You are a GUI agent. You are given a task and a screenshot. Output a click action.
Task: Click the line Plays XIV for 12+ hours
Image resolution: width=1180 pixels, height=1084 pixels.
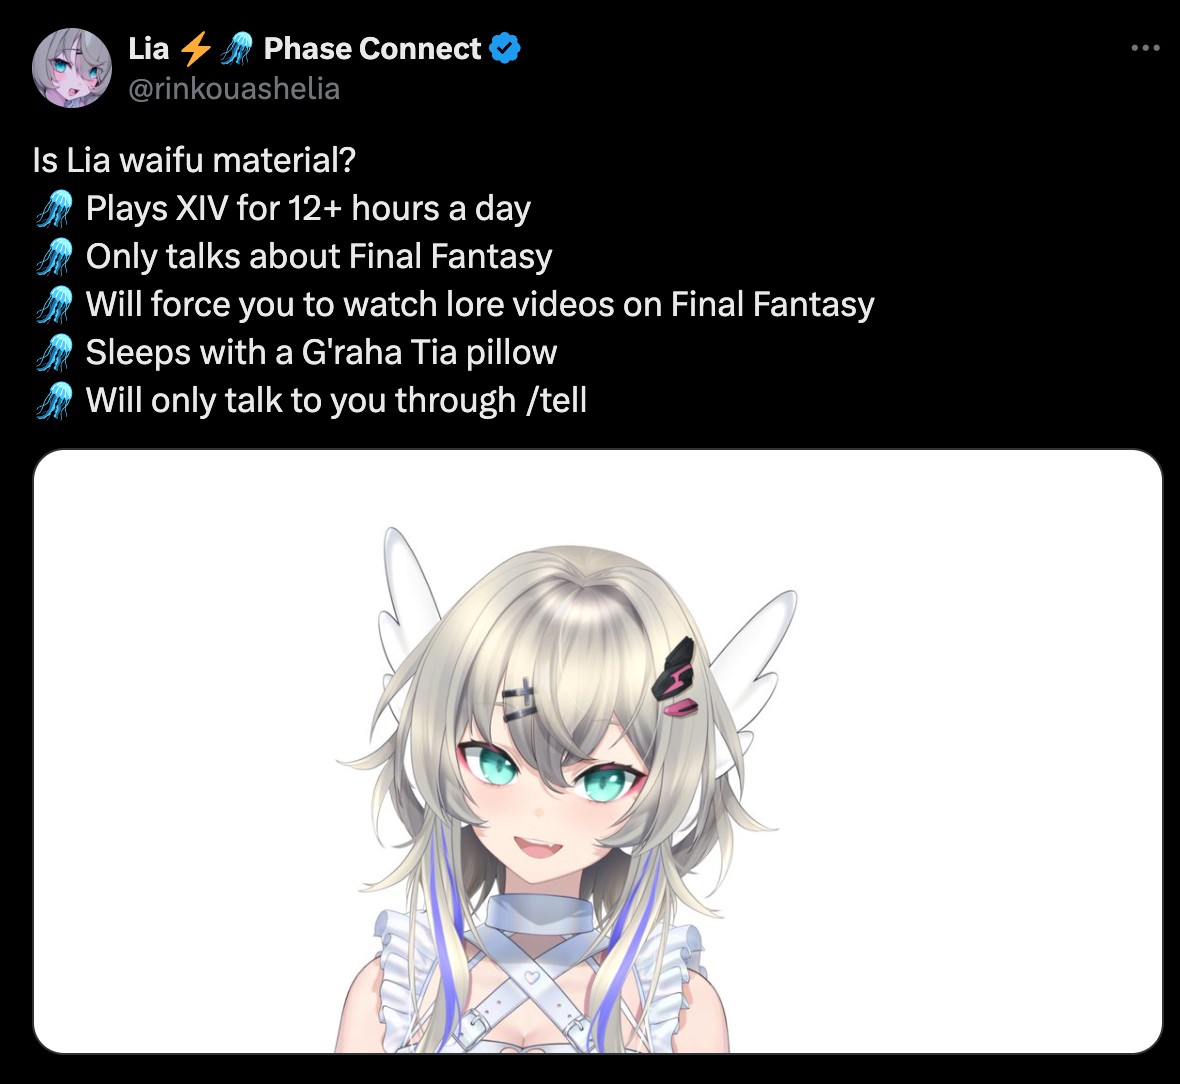point(309,209)
